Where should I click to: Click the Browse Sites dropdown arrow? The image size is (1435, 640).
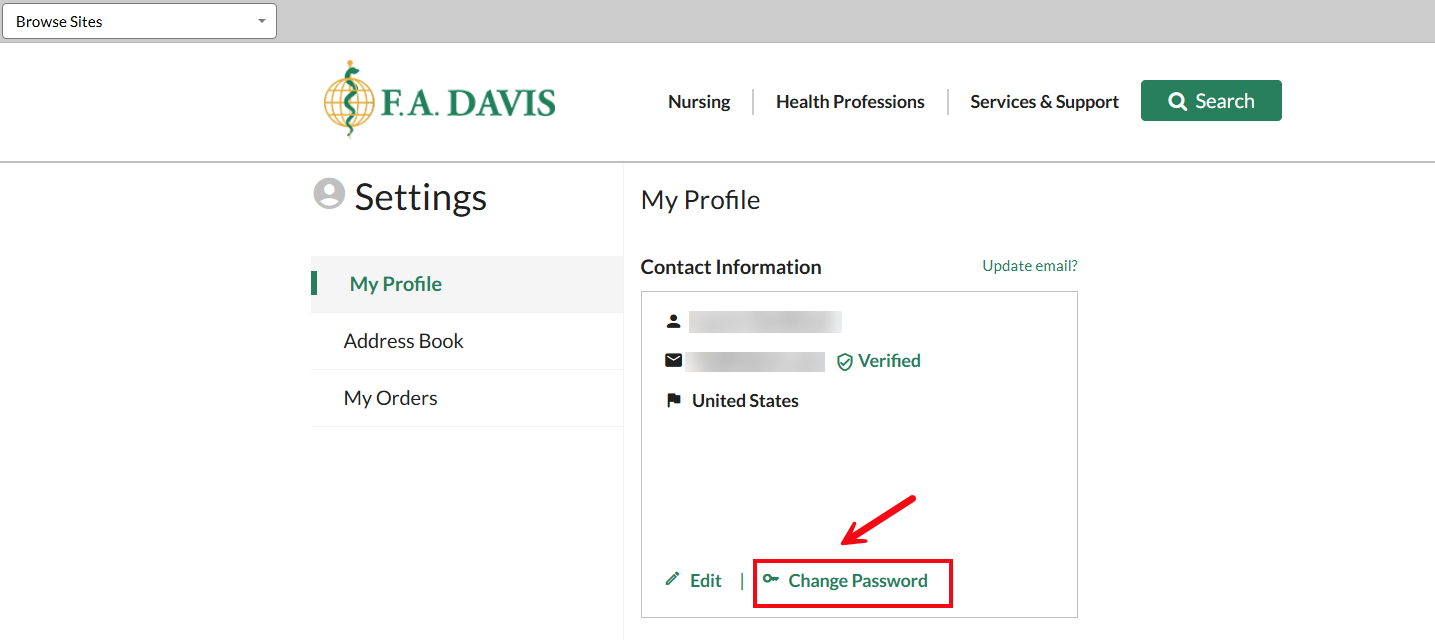coord(262,20)
